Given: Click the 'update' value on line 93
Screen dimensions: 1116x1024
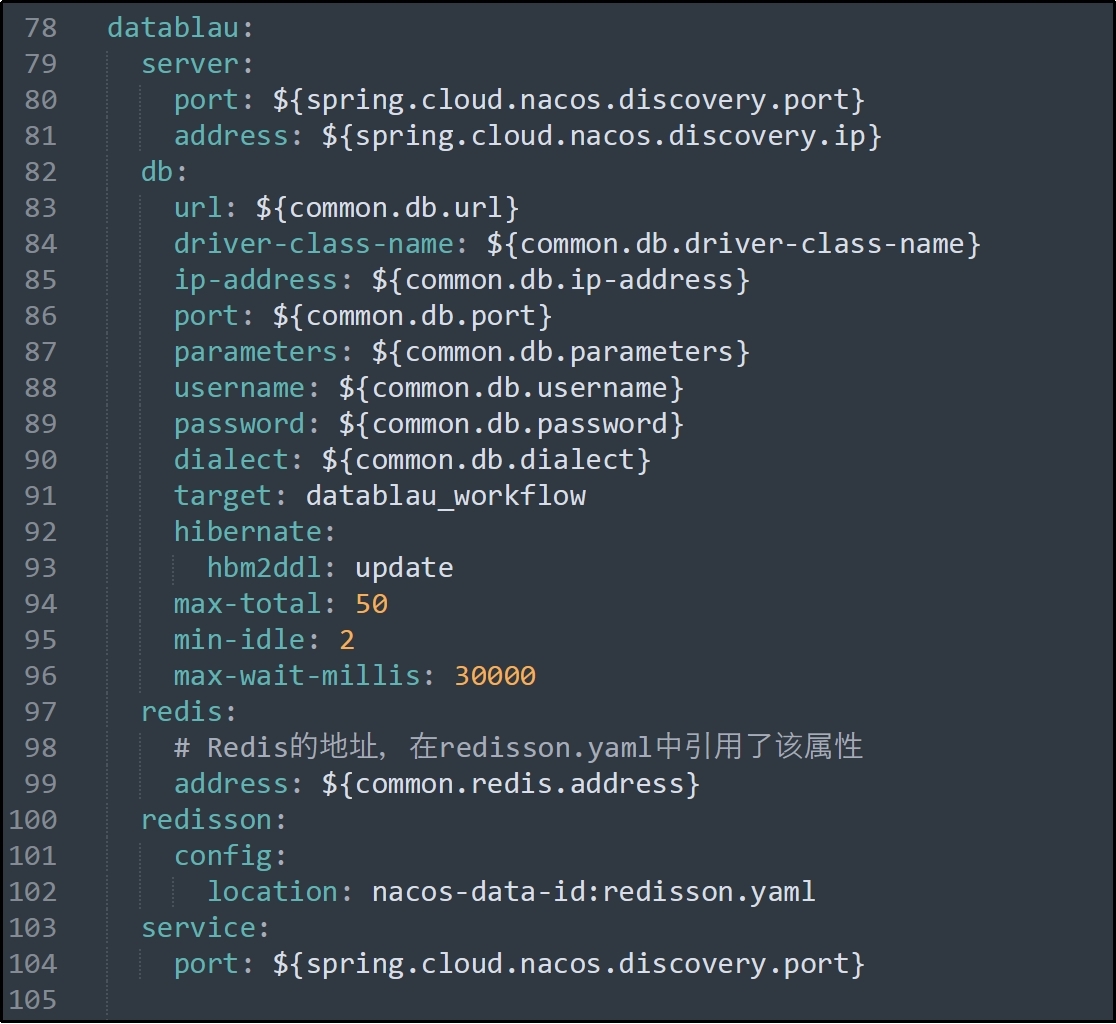Looking at the screenshot, I should pyautogui.click(x=404, y=569).
